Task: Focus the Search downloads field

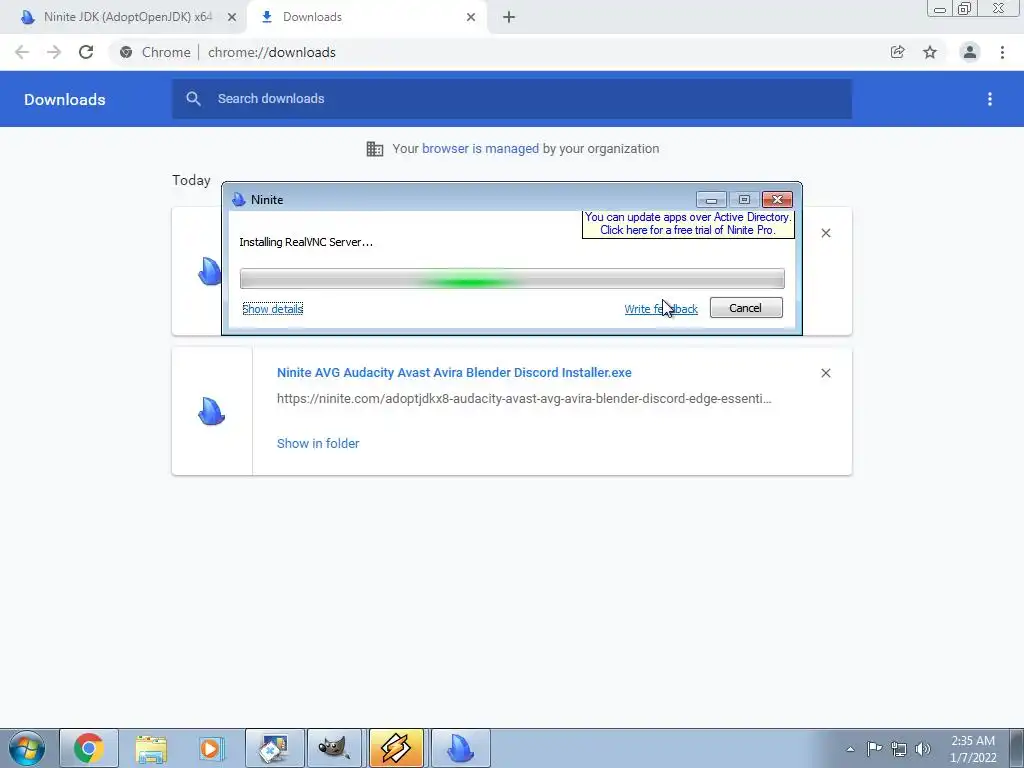Action: click(512, 99)
